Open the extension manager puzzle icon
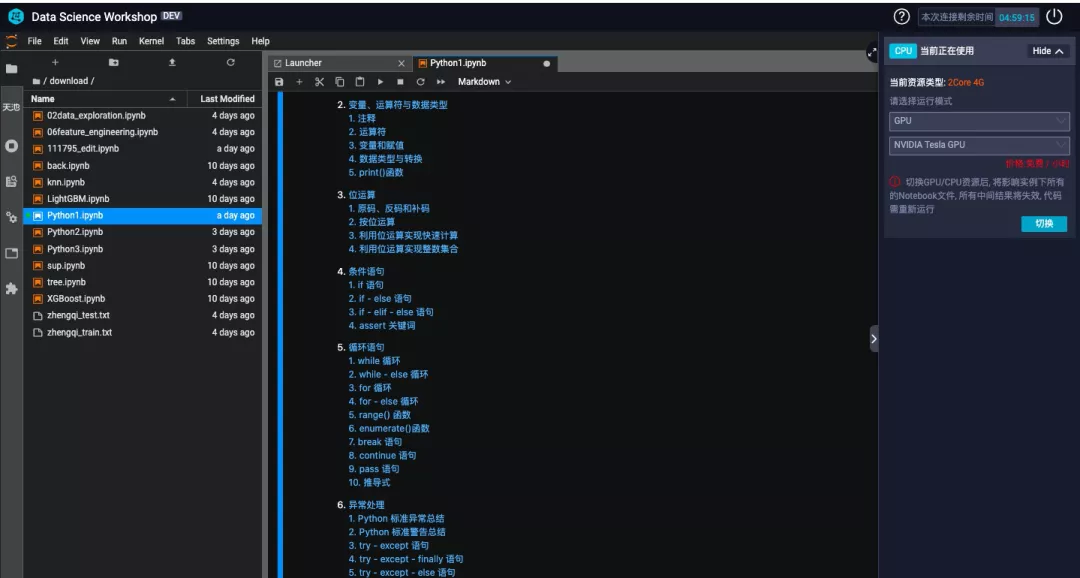The width and height of the screenshot is (1080, 578). coord(12,289)
